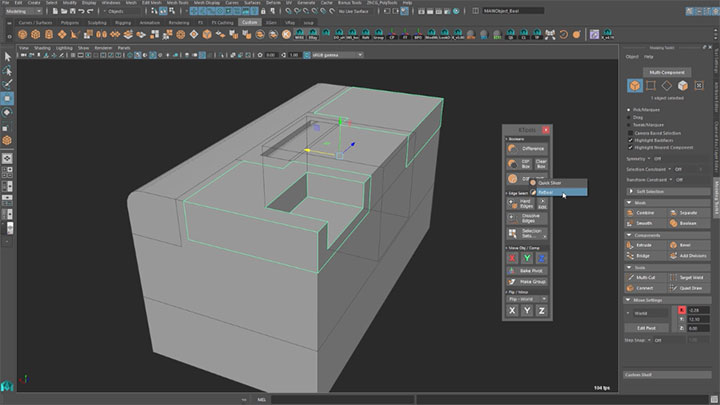Activate the Target Weld tool

click(688, 277)
